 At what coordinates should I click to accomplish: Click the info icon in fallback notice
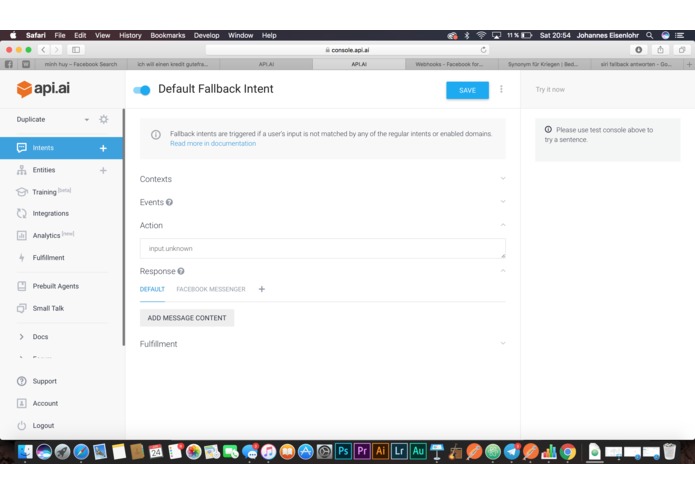coord(156,135)
